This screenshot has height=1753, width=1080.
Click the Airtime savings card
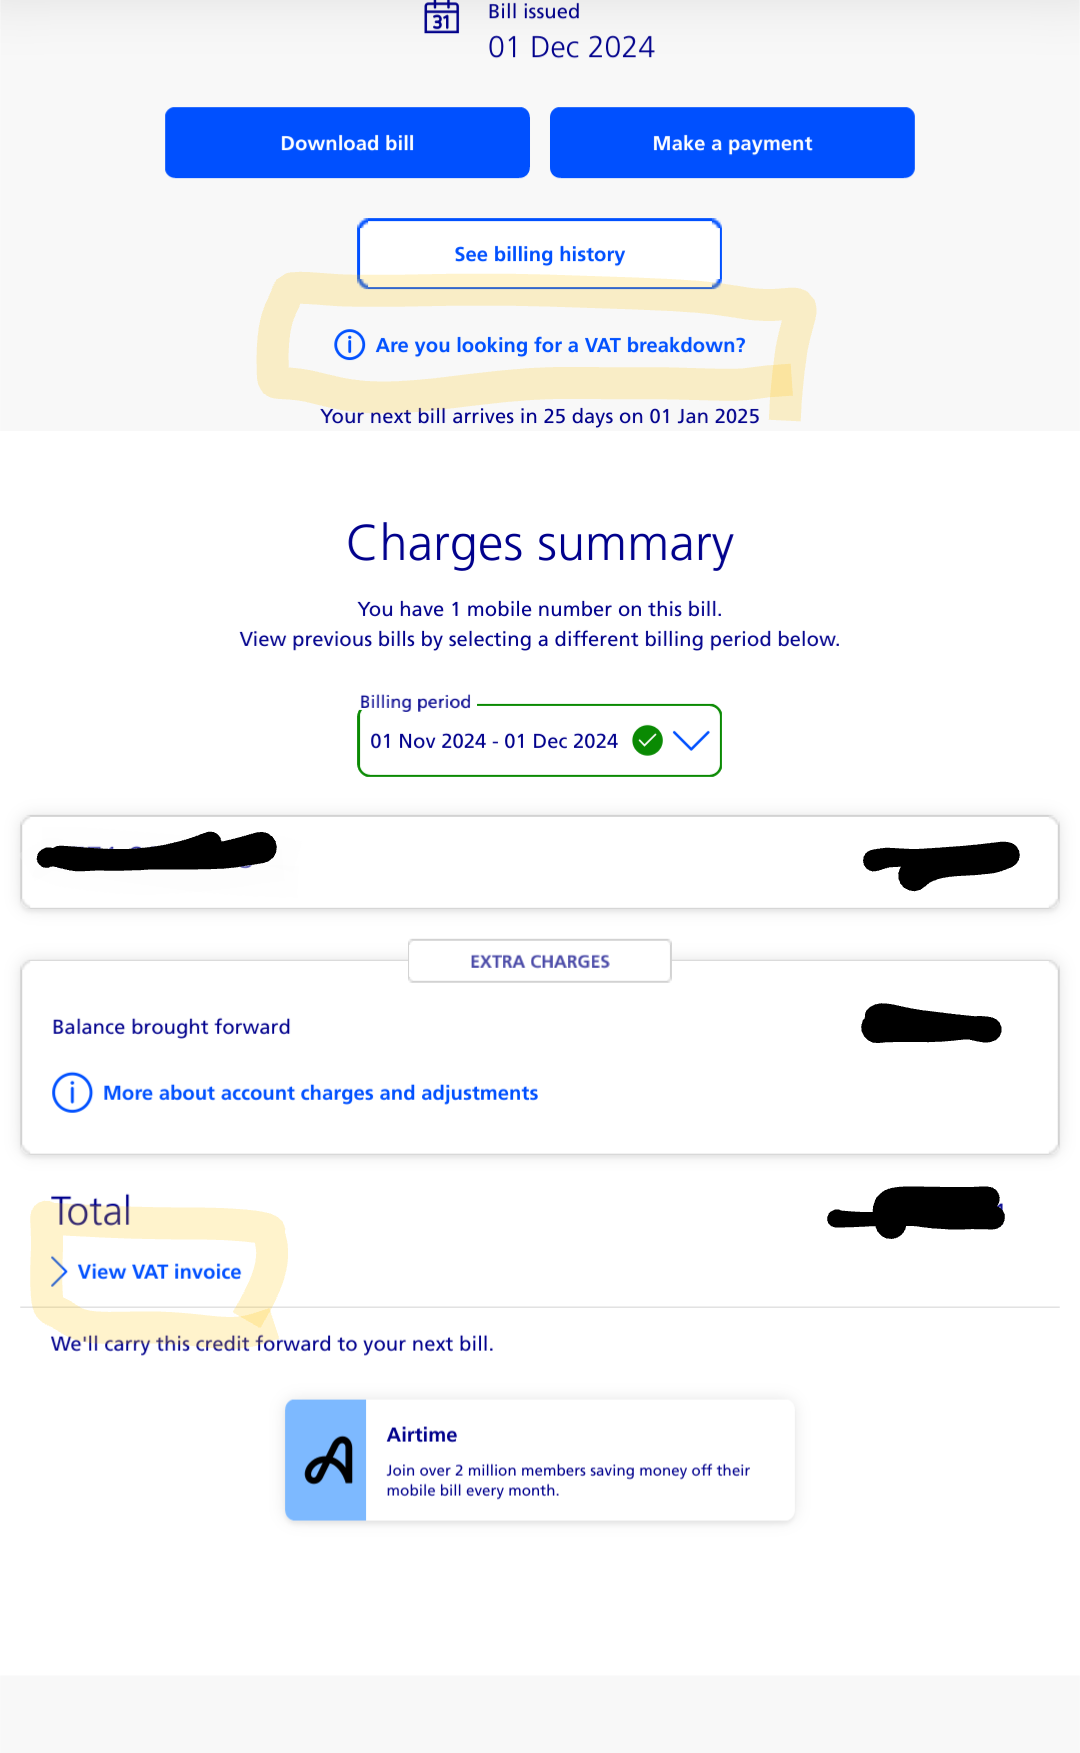click(x=539, y=1459)
